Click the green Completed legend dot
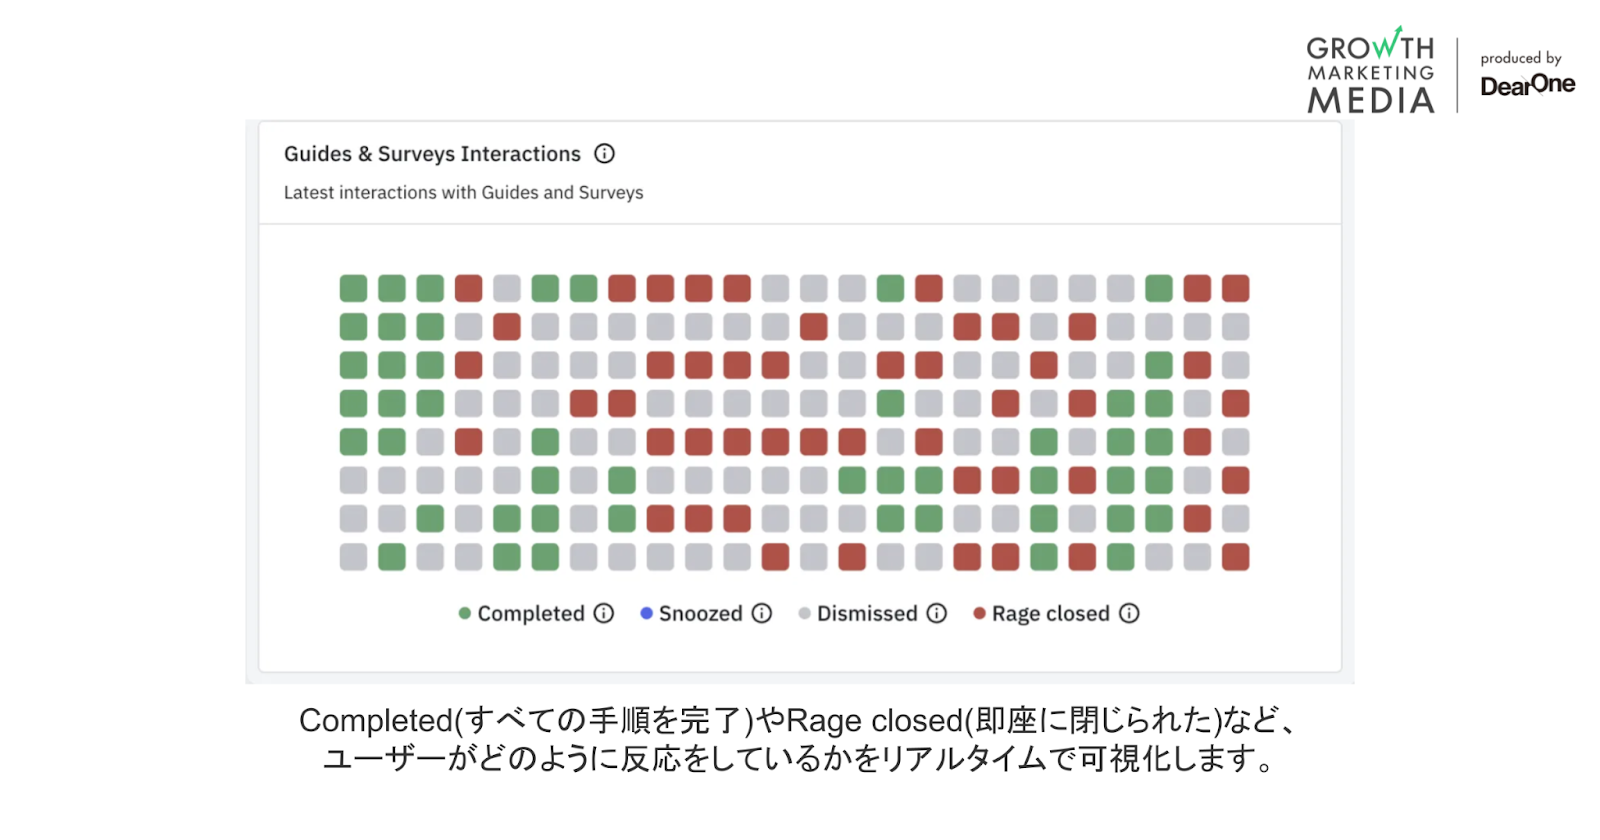Image resolution: width=1600 pixels, height=840 pixels. 465,613
